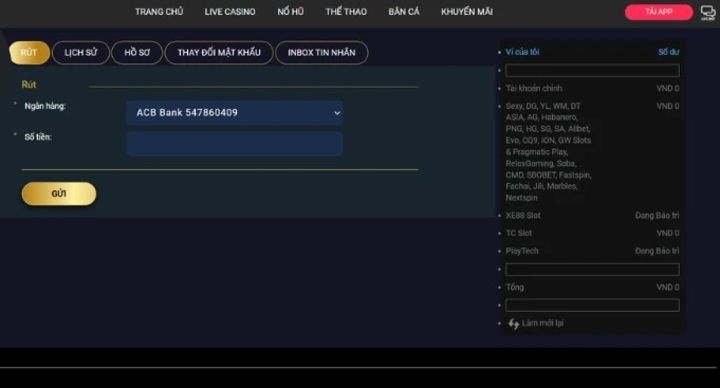Navigate to TRANG CHỦ in top menu

pyautogui.click(x=159, y=12)
